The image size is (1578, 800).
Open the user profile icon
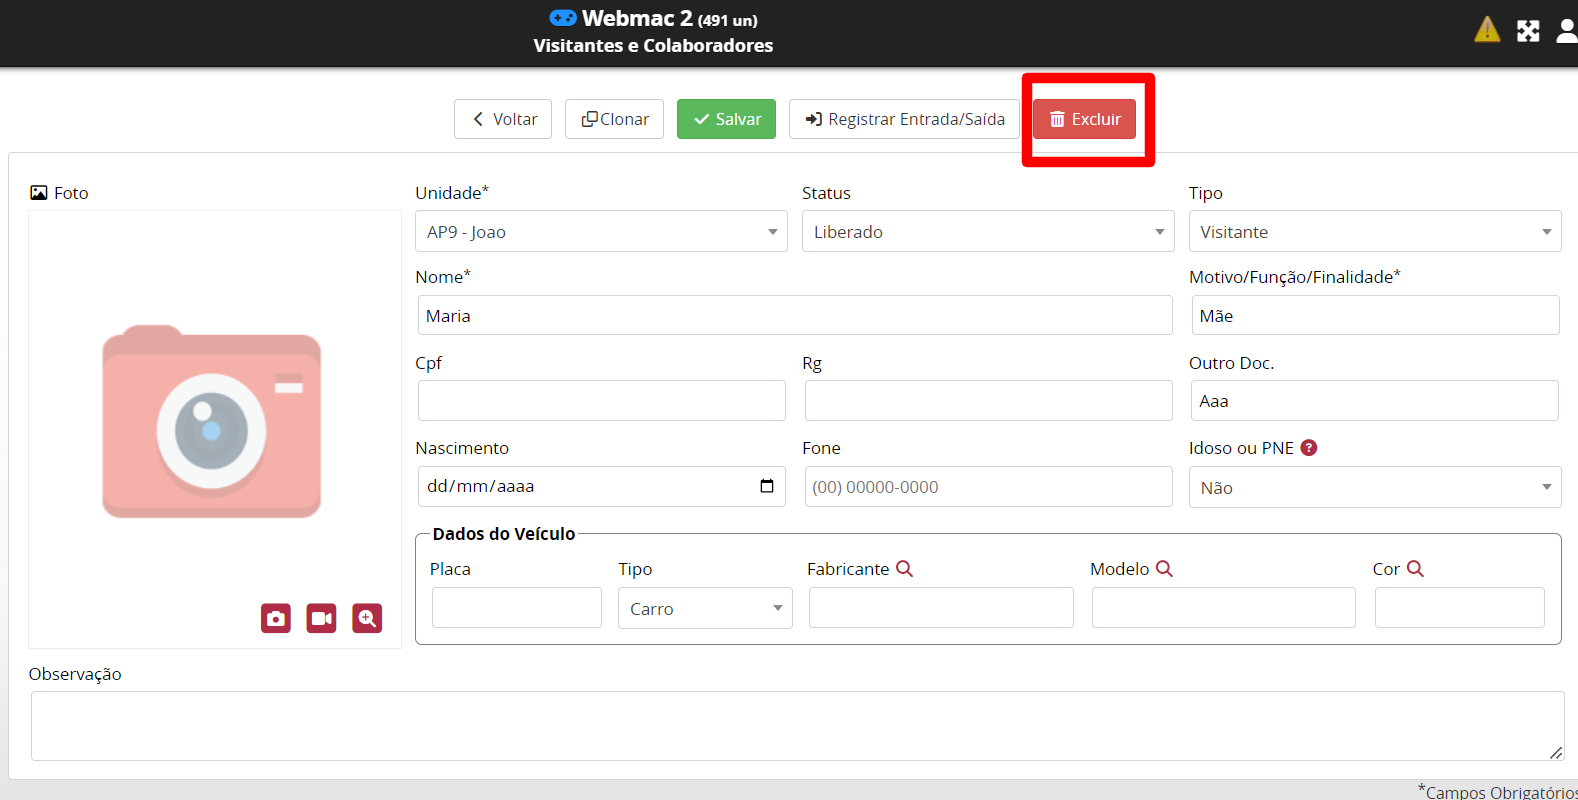point(1566,31)
